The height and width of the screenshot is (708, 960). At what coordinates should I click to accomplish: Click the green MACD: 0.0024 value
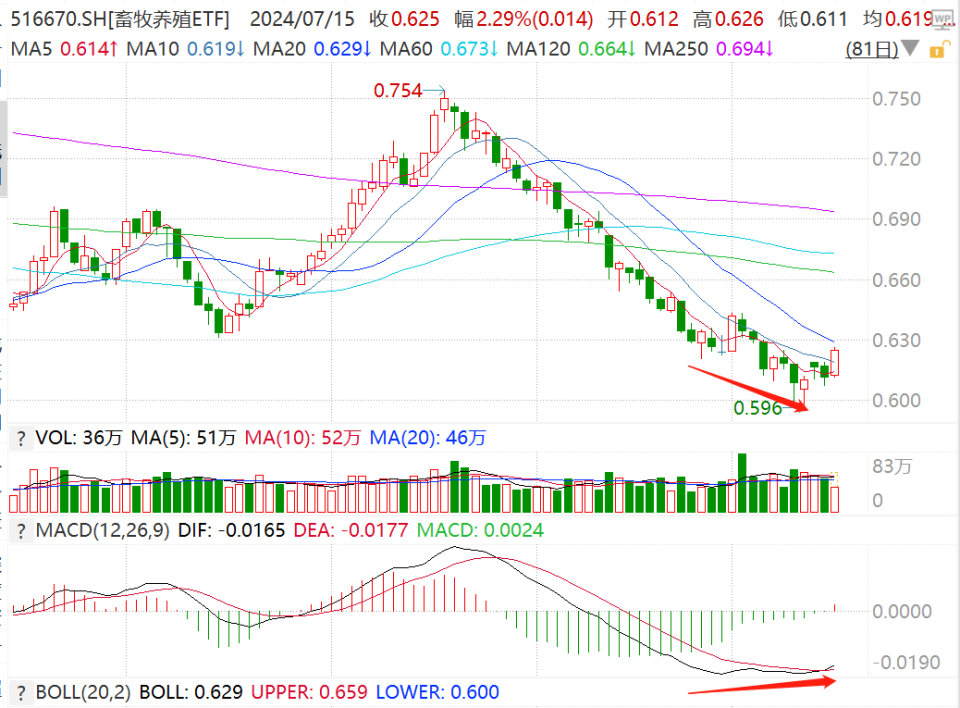[x=480, y=530]
